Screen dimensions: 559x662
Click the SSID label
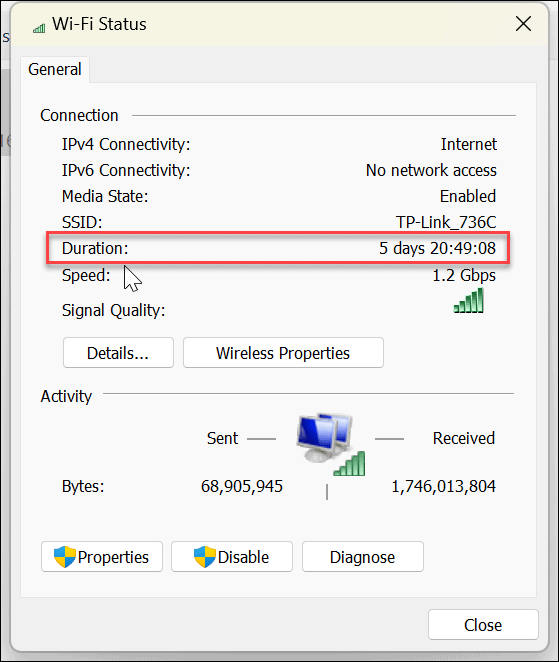click(82, 222)
